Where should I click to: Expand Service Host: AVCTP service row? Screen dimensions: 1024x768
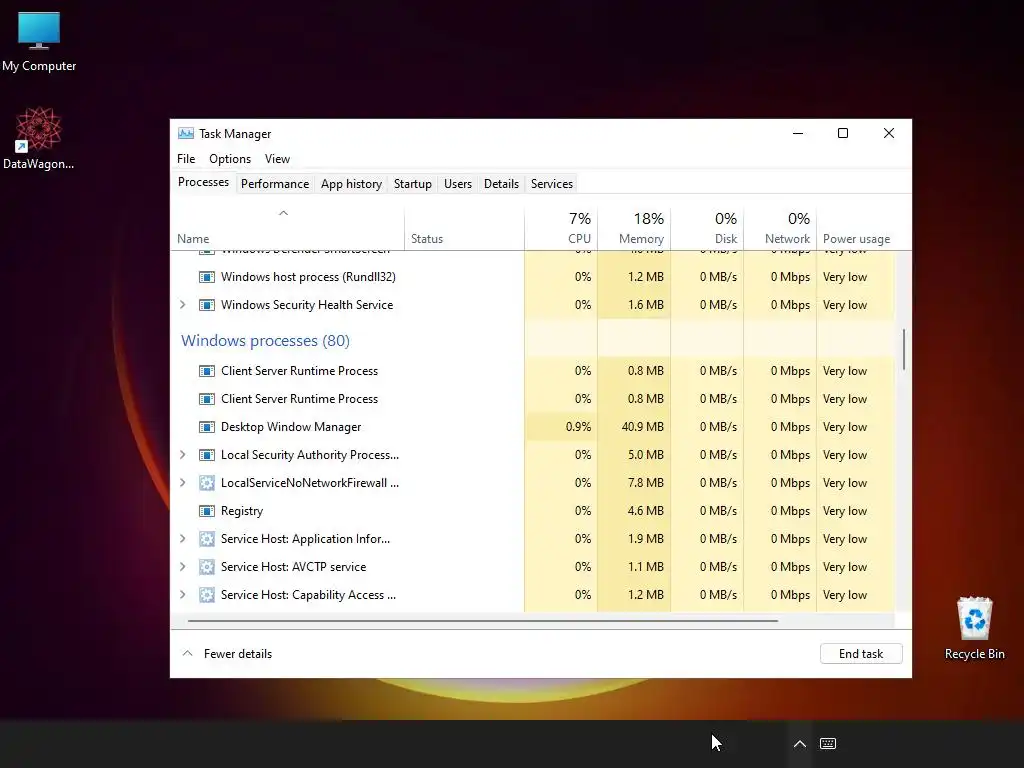(x=183, y=568)
